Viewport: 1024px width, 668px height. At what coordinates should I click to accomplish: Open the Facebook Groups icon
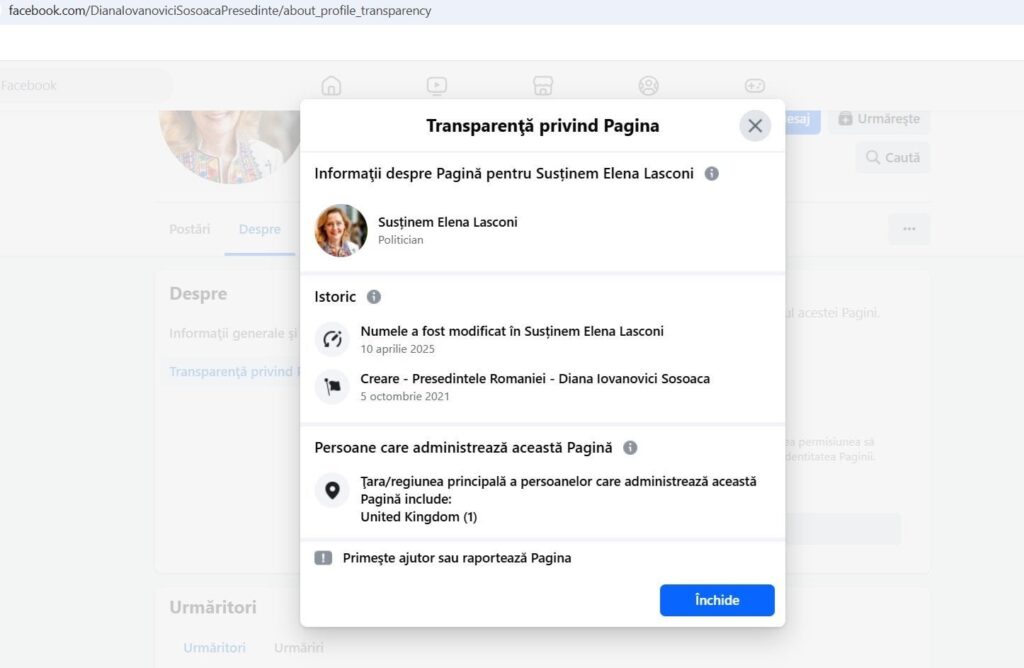(x=648, y=86)
